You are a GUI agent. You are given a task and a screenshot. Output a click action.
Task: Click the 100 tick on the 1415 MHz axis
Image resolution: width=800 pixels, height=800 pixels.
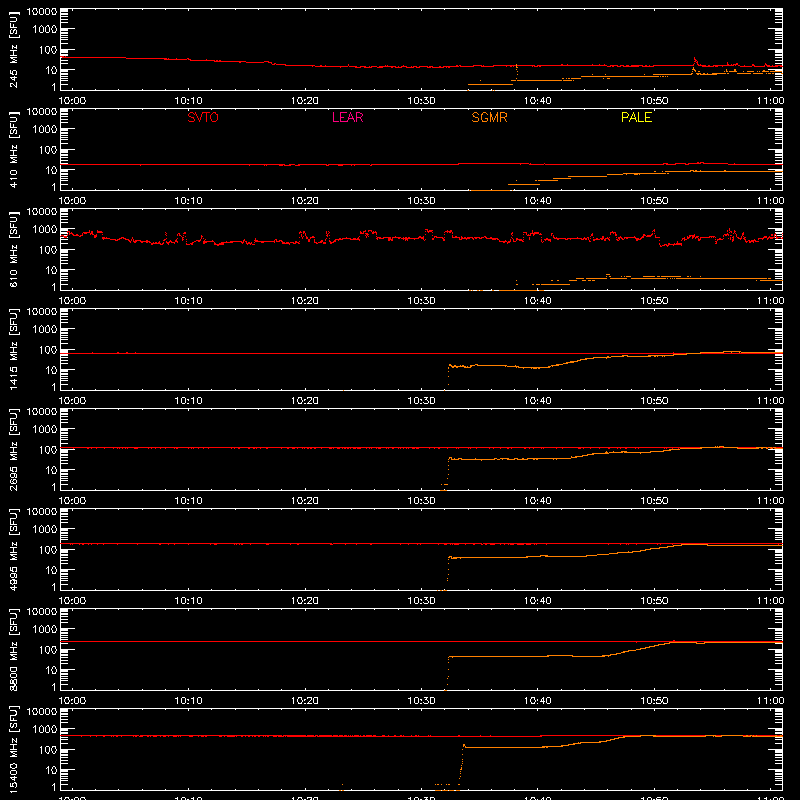pos(48,350)
